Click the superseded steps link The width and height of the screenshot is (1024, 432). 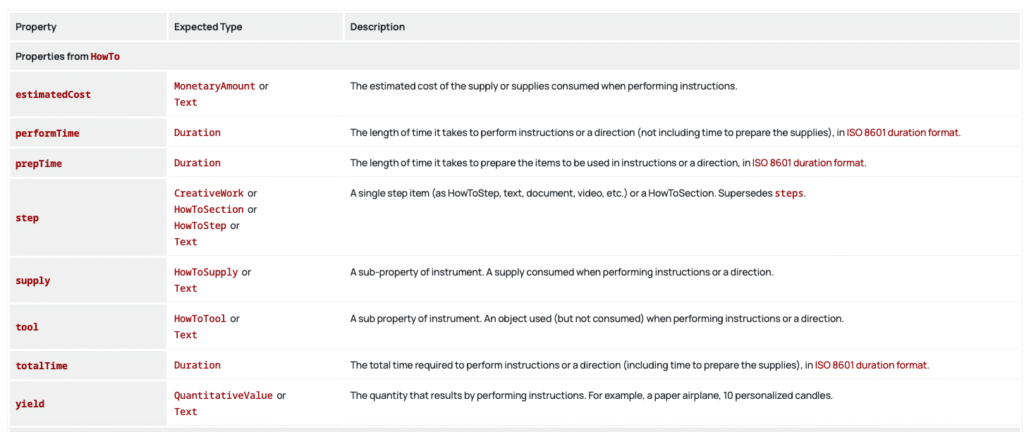(787, 193)
